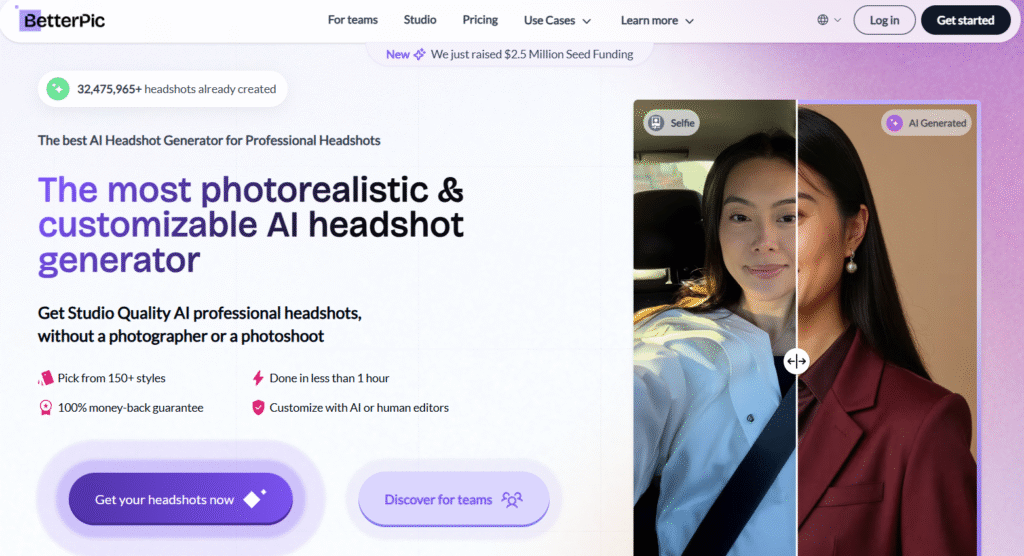
Task: Click the styles icon by Pick from 150+
Action: tap(45, 378)
